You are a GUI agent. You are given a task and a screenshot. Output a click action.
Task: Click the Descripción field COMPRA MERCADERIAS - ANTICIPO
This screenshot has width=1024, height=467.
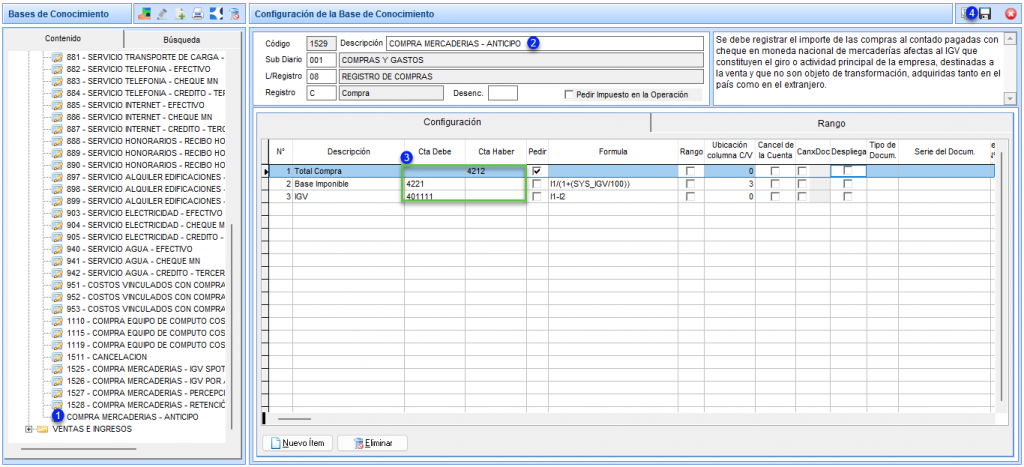click(x=544, y=44)
